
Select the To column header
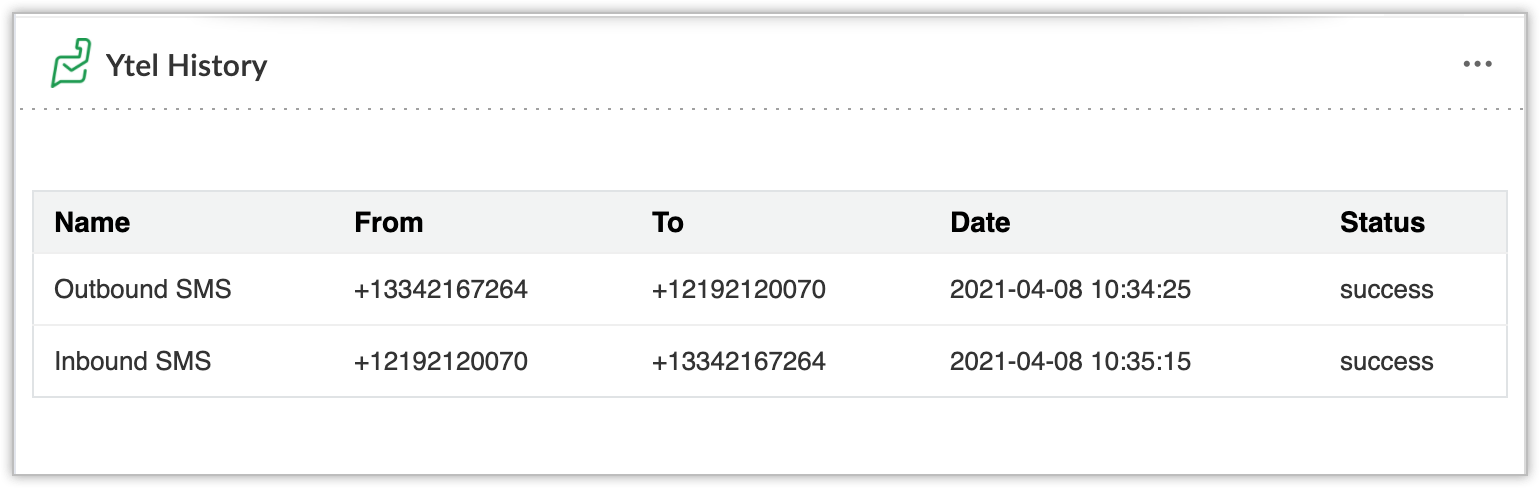tap(668, 222)
